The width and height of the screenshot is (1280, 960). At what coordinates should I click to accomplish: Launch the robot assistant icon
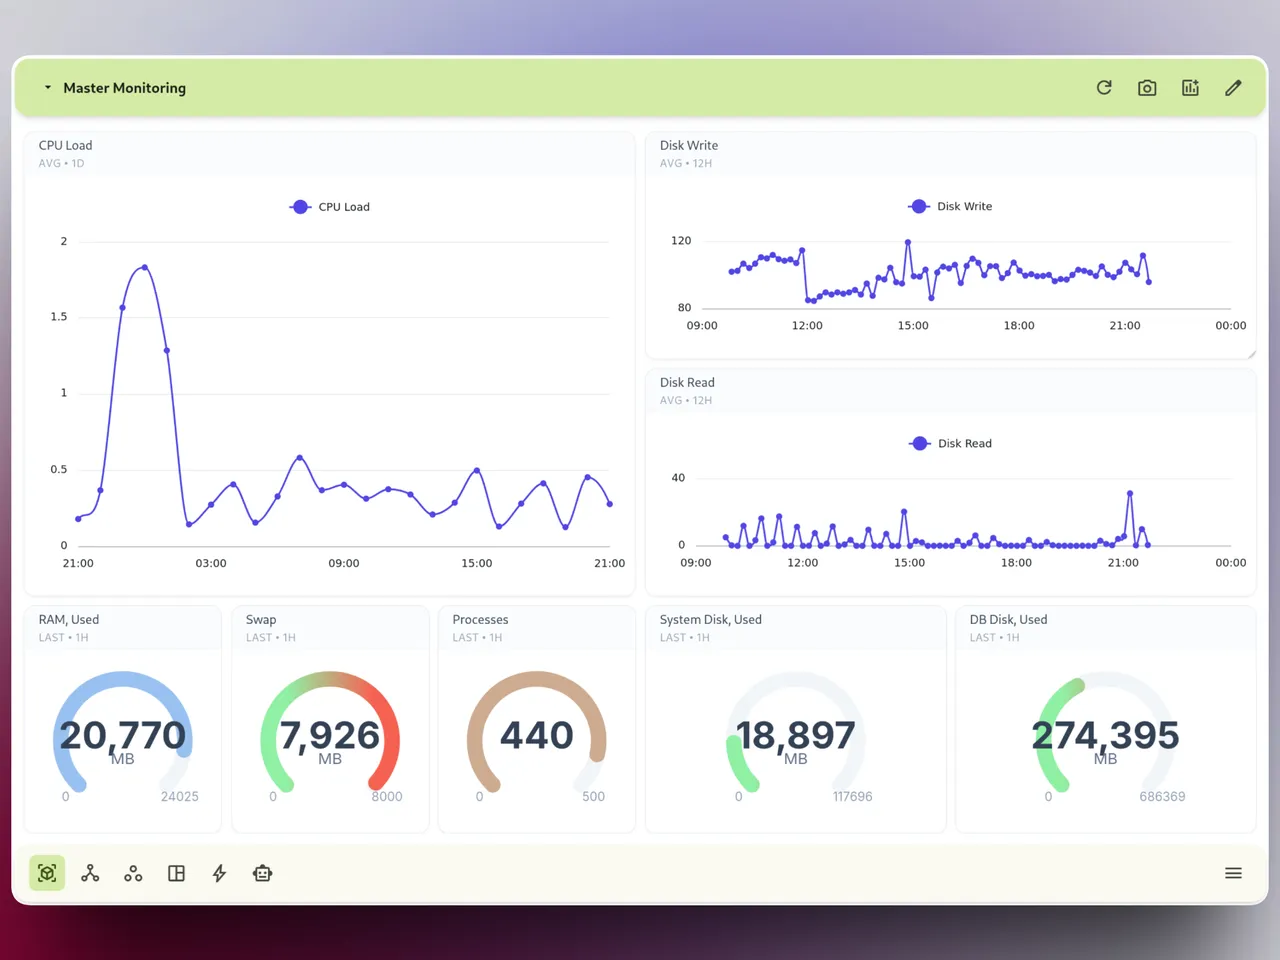tap(262, 873)
